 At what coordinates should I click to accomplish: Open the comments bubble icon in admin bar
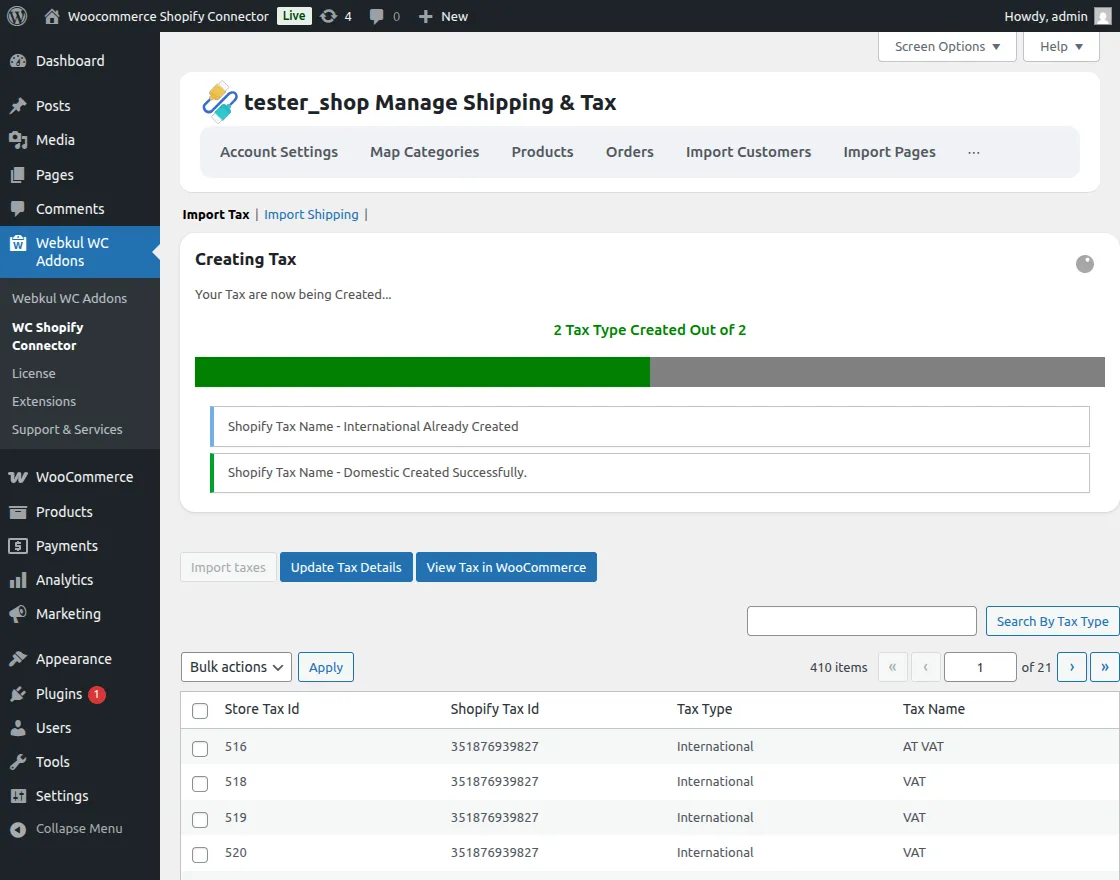pyautogui.click(x=376, y=16)
